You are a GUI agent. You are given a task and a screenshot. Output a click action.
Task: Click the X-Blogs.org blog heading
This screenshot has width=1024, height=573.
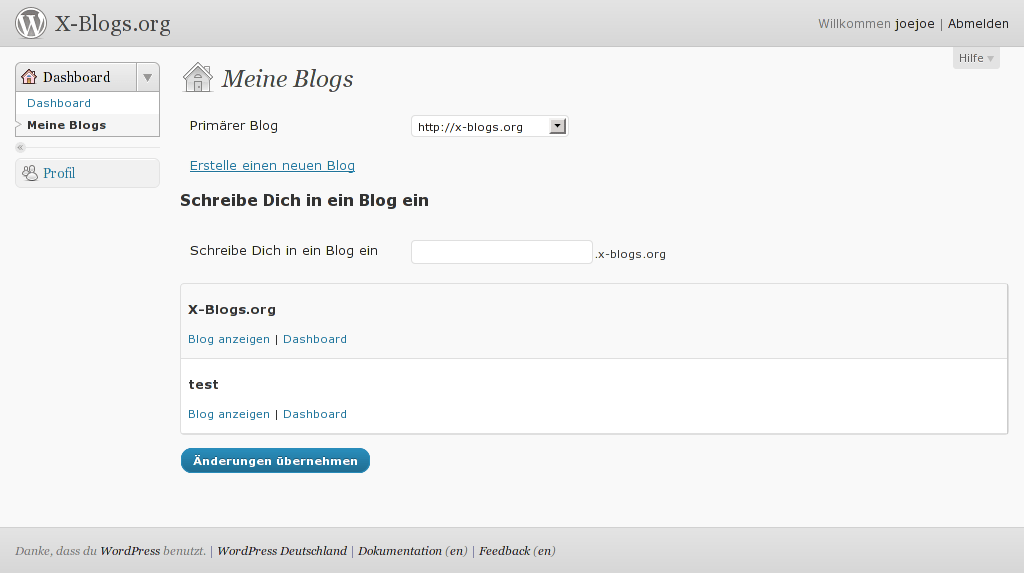pos(232,310)
